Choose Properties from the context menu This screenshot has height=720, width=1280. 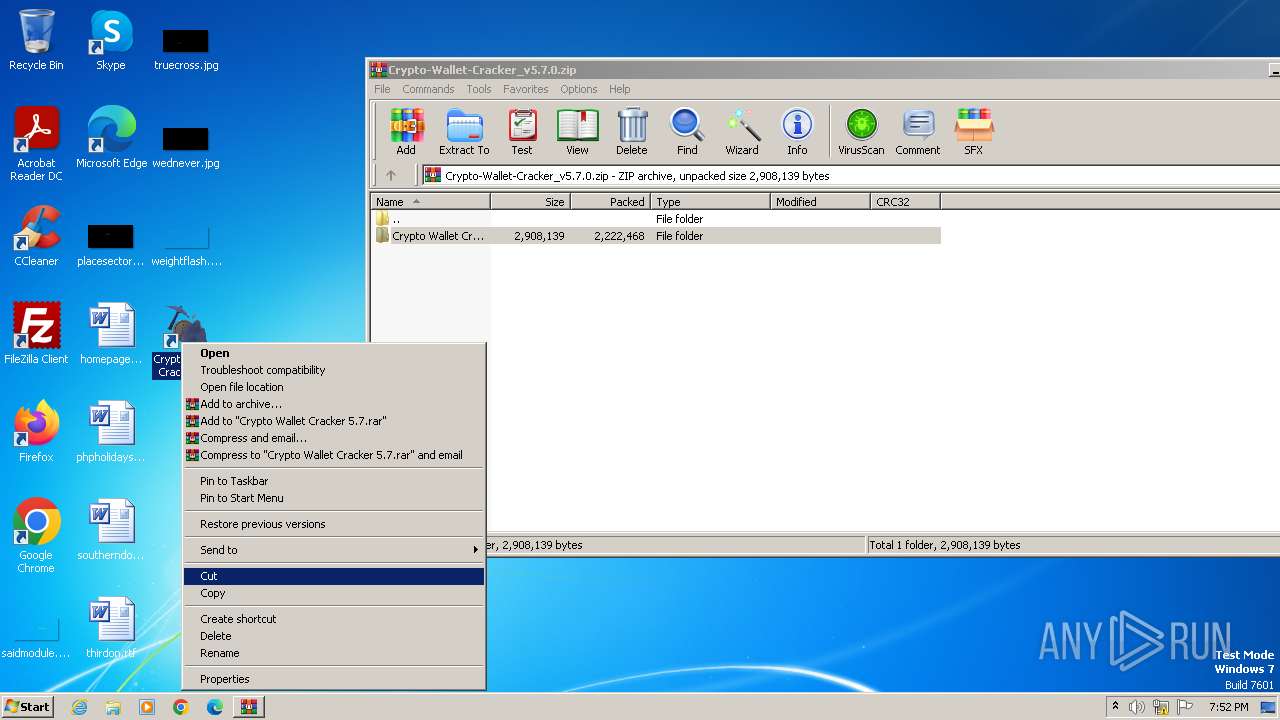point(225,679)
